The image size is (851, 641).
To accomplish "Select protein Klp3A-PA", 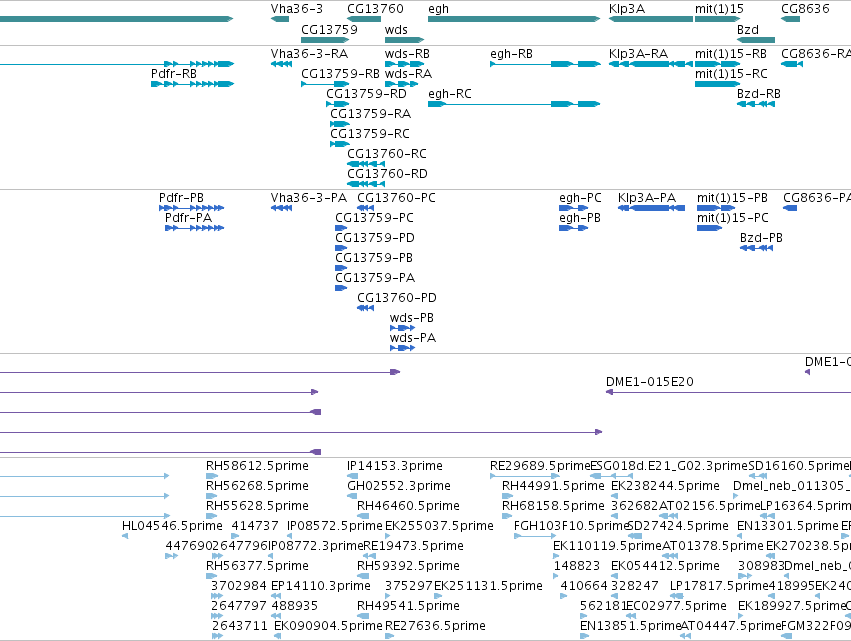I will point(647,198).
